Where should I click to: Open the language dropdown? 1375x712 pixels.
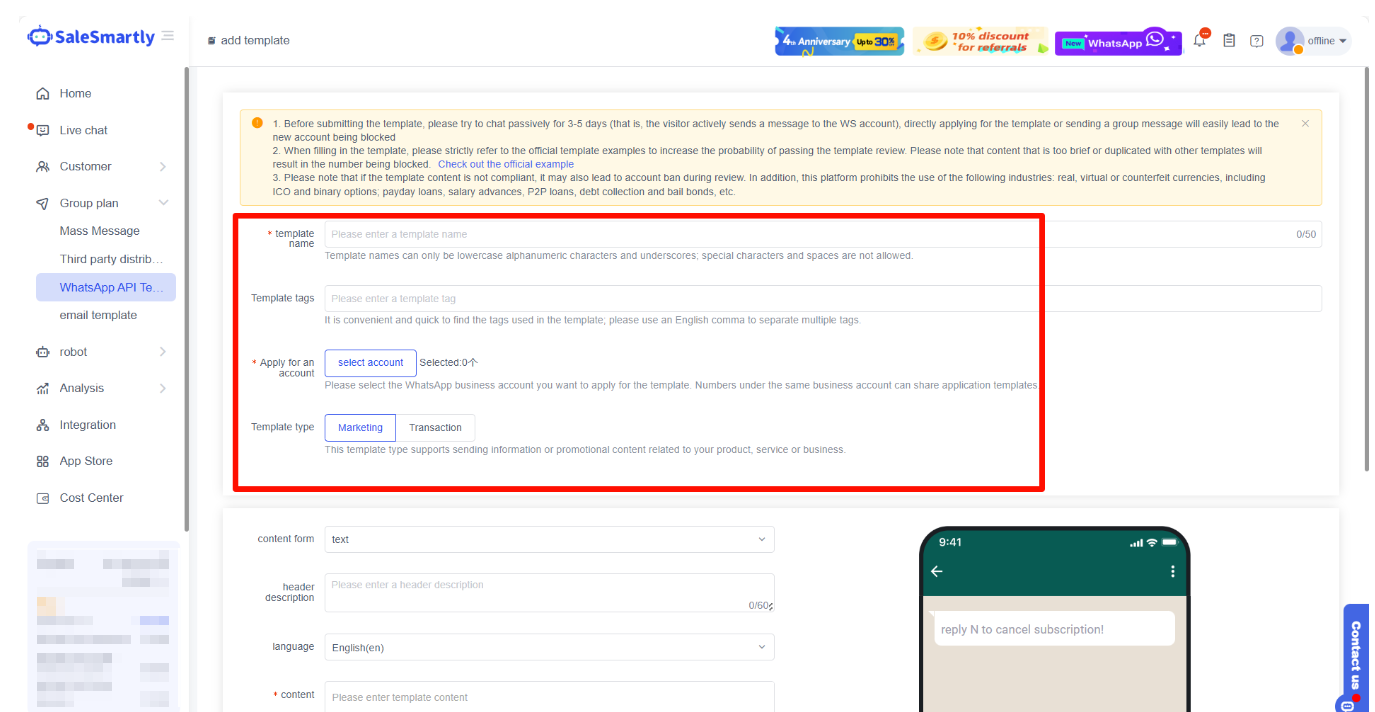point(549,648)
